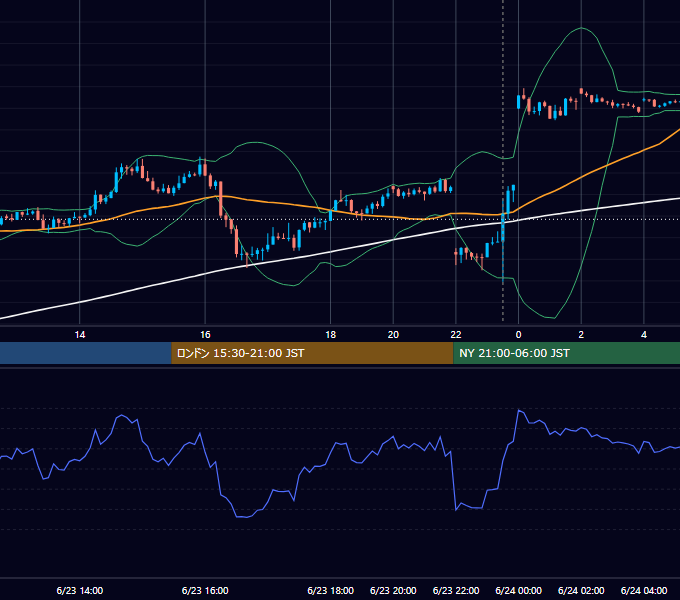The width and height of the screenshot is (680, 600).
Task: Click the 6/24 04:00 date label
Action: [x=644, y=590]
